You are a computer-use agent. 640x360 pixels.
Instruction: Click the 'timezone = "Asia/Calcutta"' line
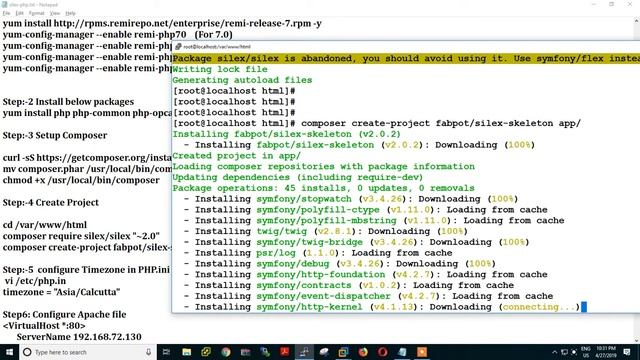tap(61, 292)
